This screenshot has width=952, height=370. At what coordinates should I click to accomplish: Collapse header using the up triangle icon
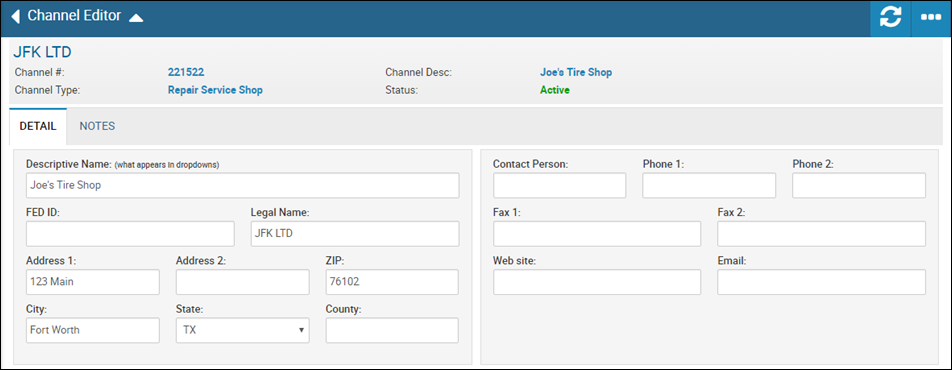pyautogui.click(x=136, y=18)
